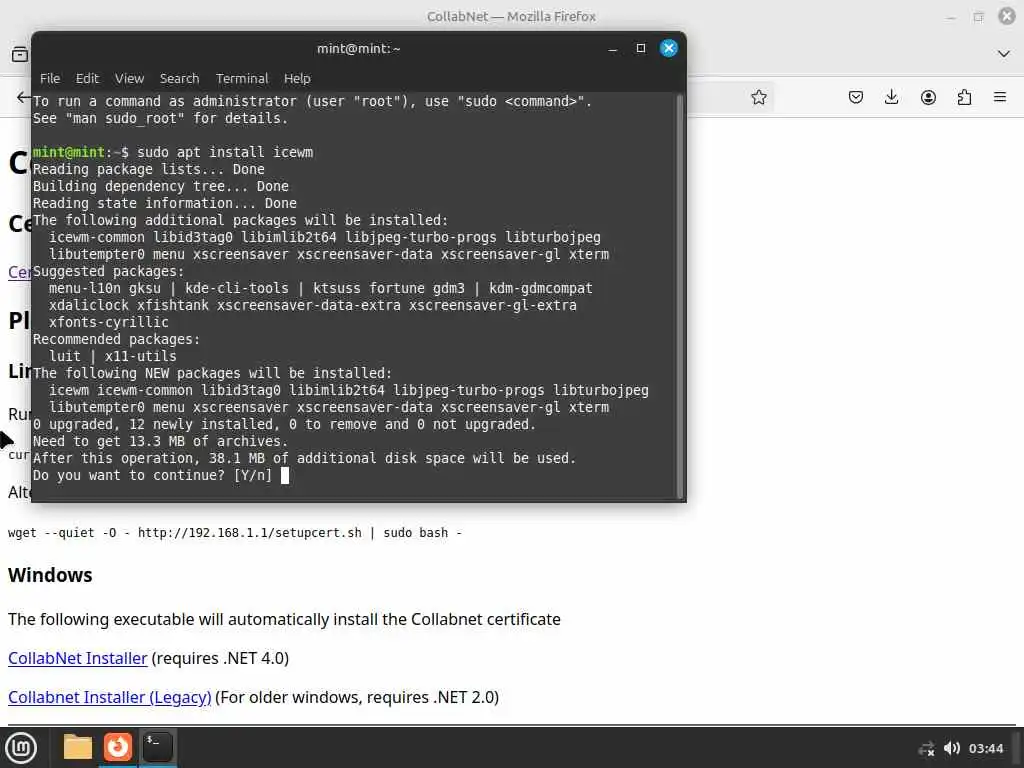Click 'CollabNet — Mozilla Firefox' title bar
Viewport: 1024px width, 768px height.
tap(511, 16)
